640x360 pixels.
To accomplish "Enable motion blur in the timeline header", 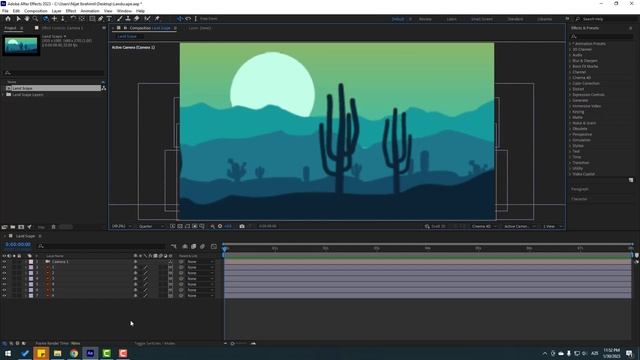I will pyautogui.click(x=202, y=247).
